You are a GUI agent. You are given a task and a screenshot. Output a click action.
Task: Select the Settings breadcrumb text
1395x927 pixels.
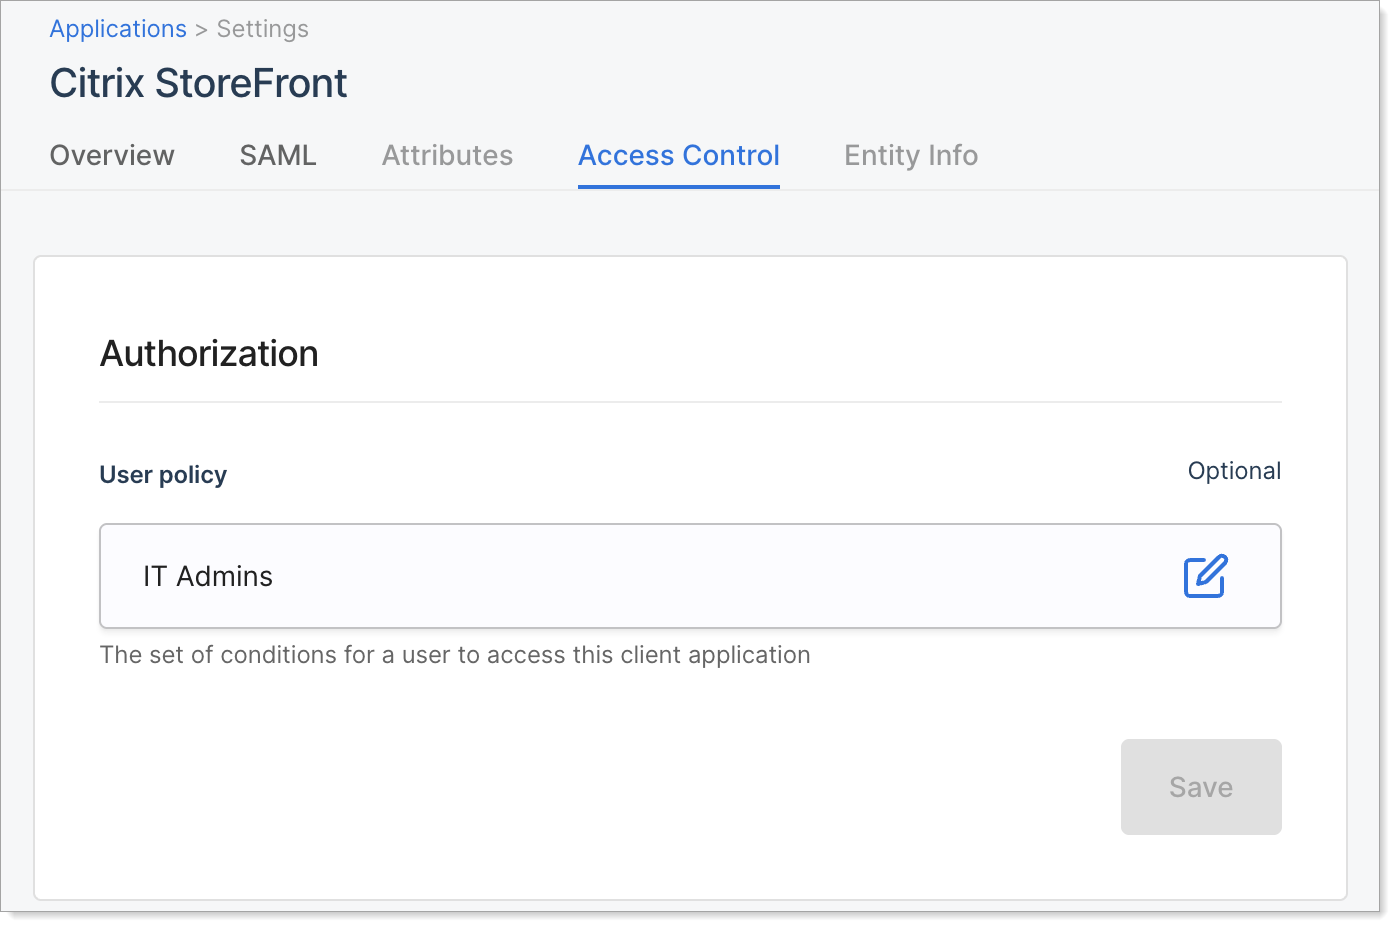263,29
